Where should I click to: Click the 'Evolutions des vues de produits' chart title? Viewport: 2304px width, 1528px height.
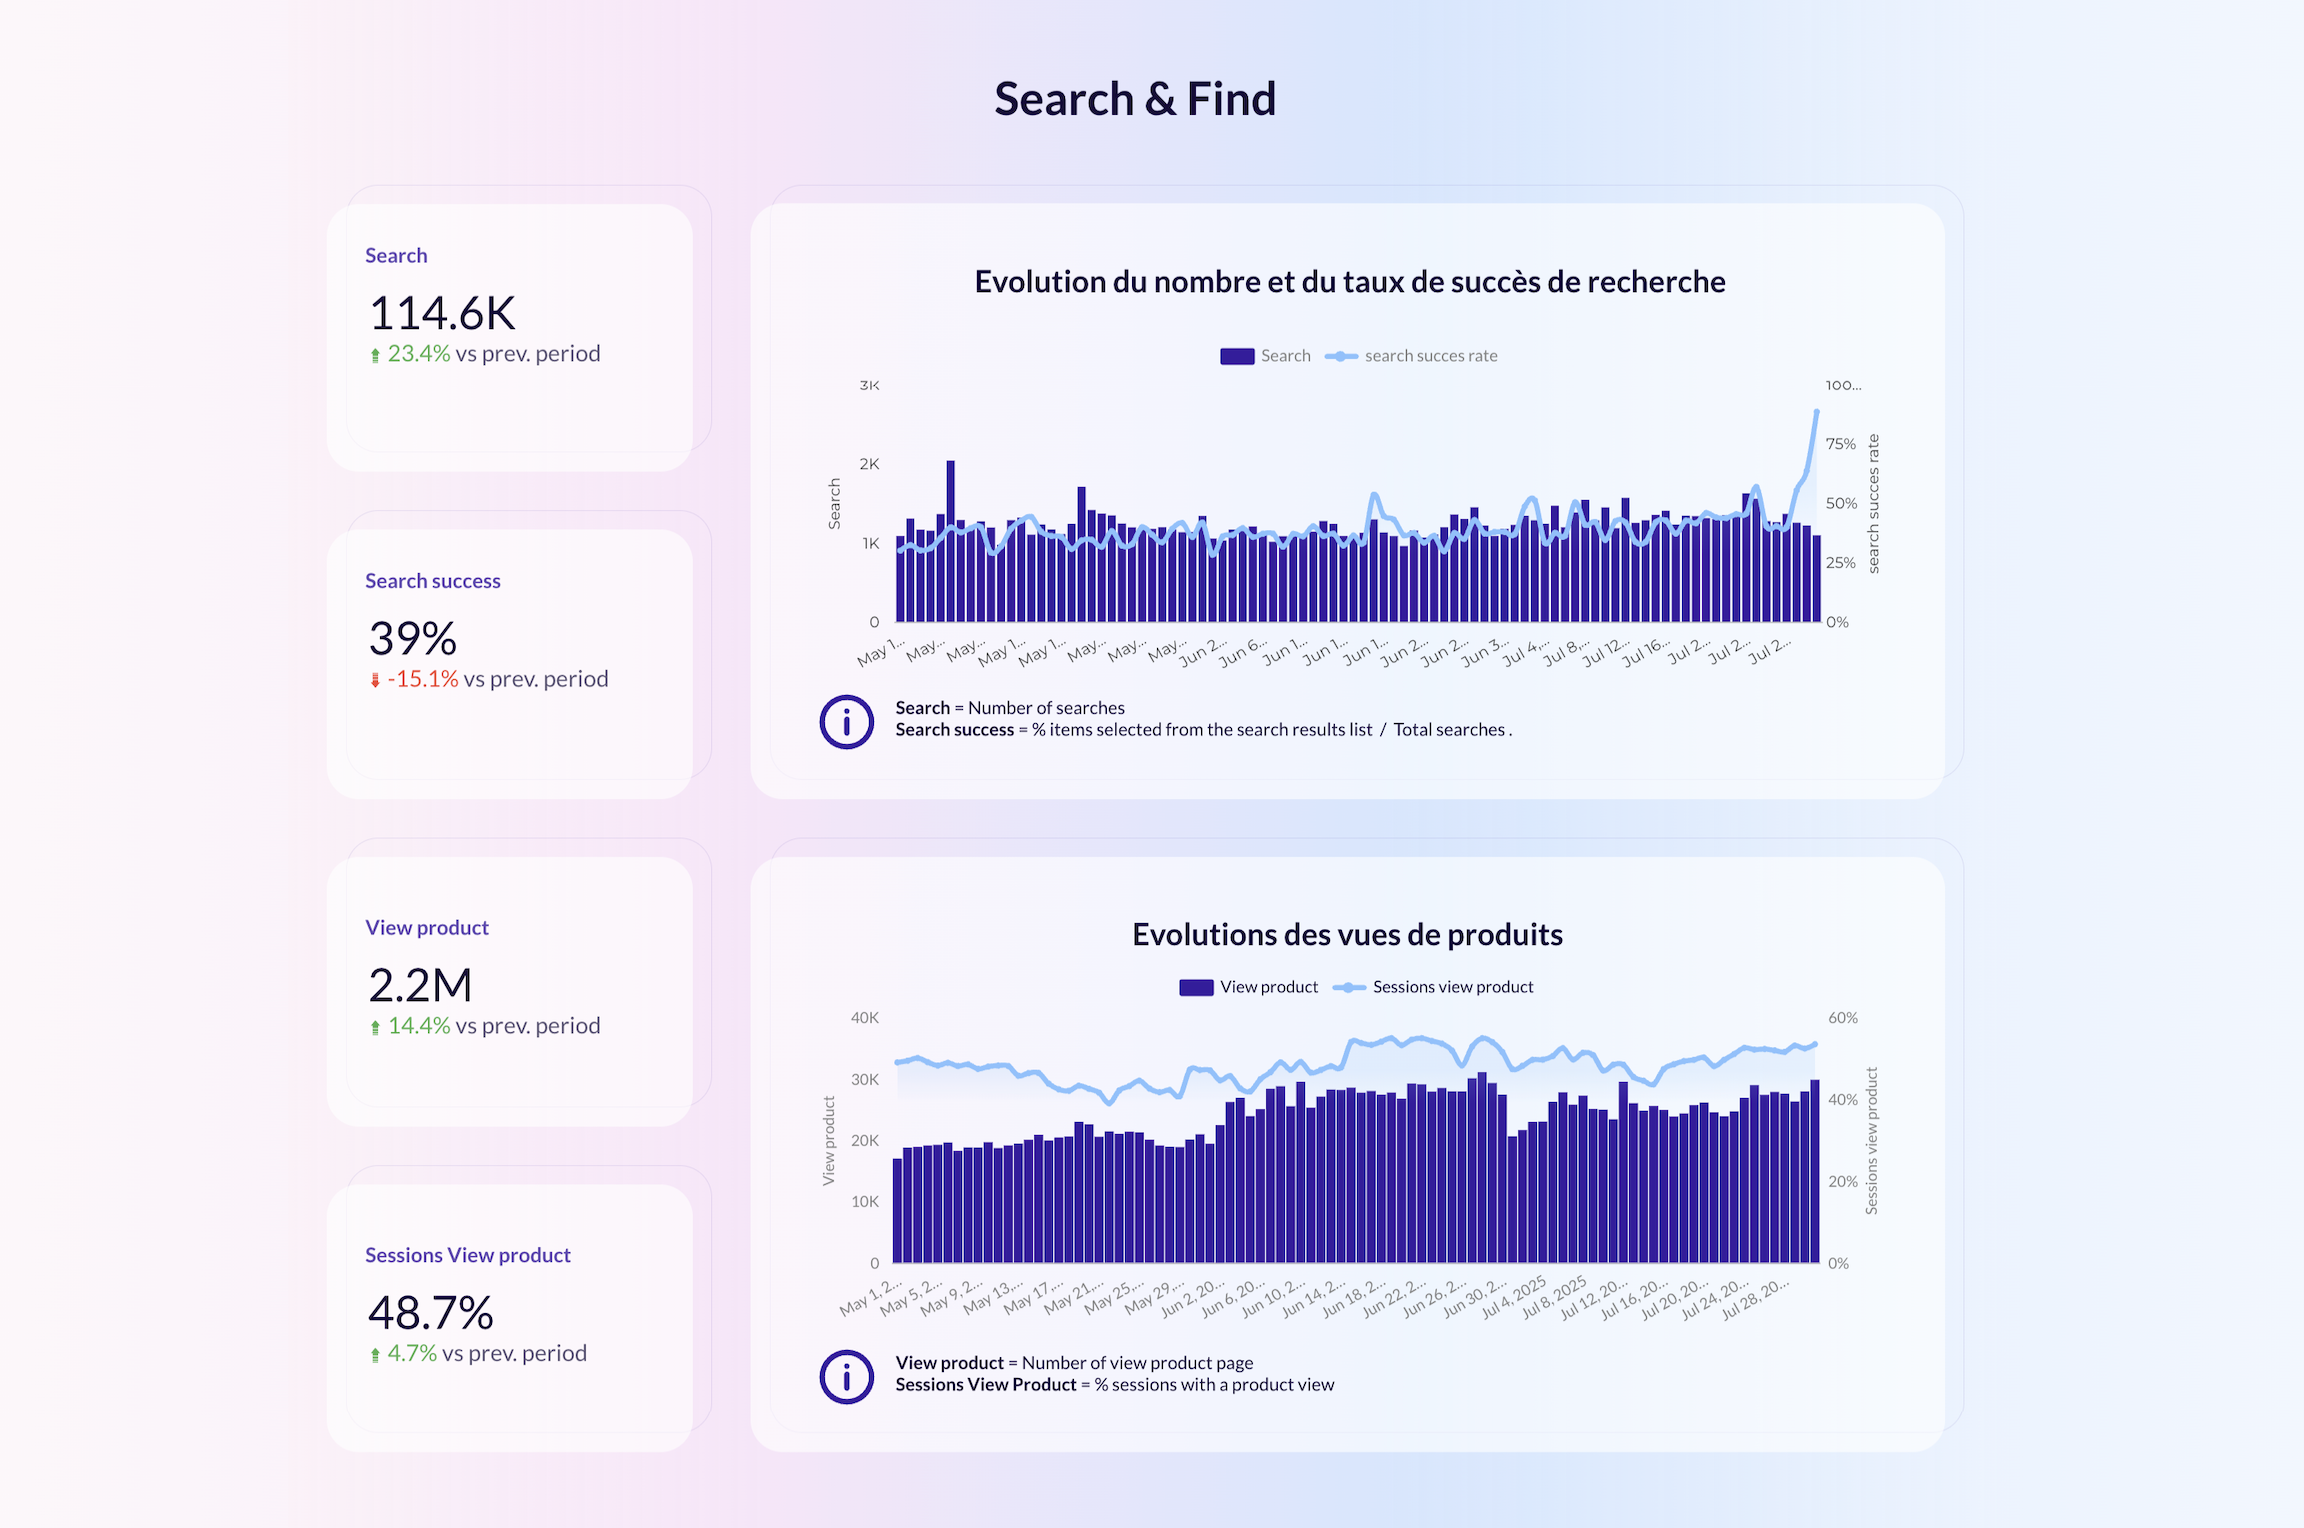click(1347, 934)
